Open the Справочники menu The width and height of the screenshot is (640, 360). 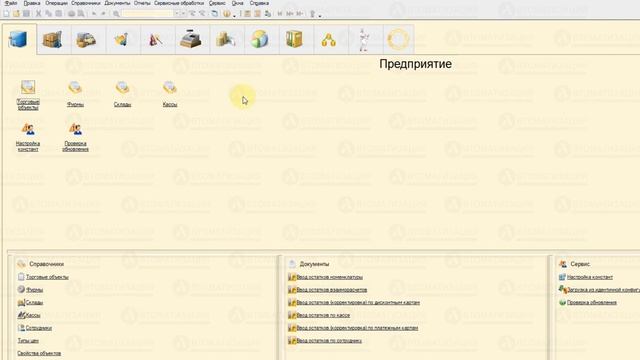[x=85, y=3]
